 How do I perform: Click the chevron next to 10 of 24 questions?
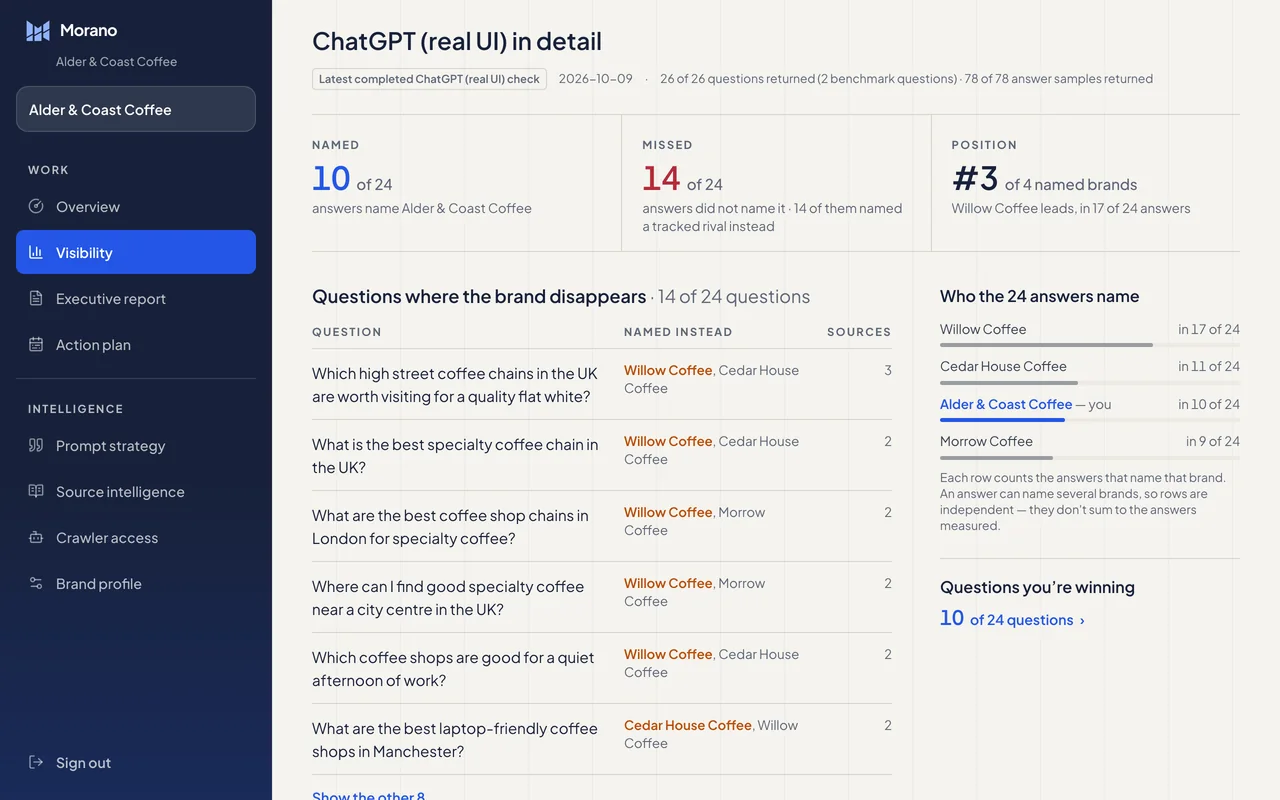click(1082, 621)
